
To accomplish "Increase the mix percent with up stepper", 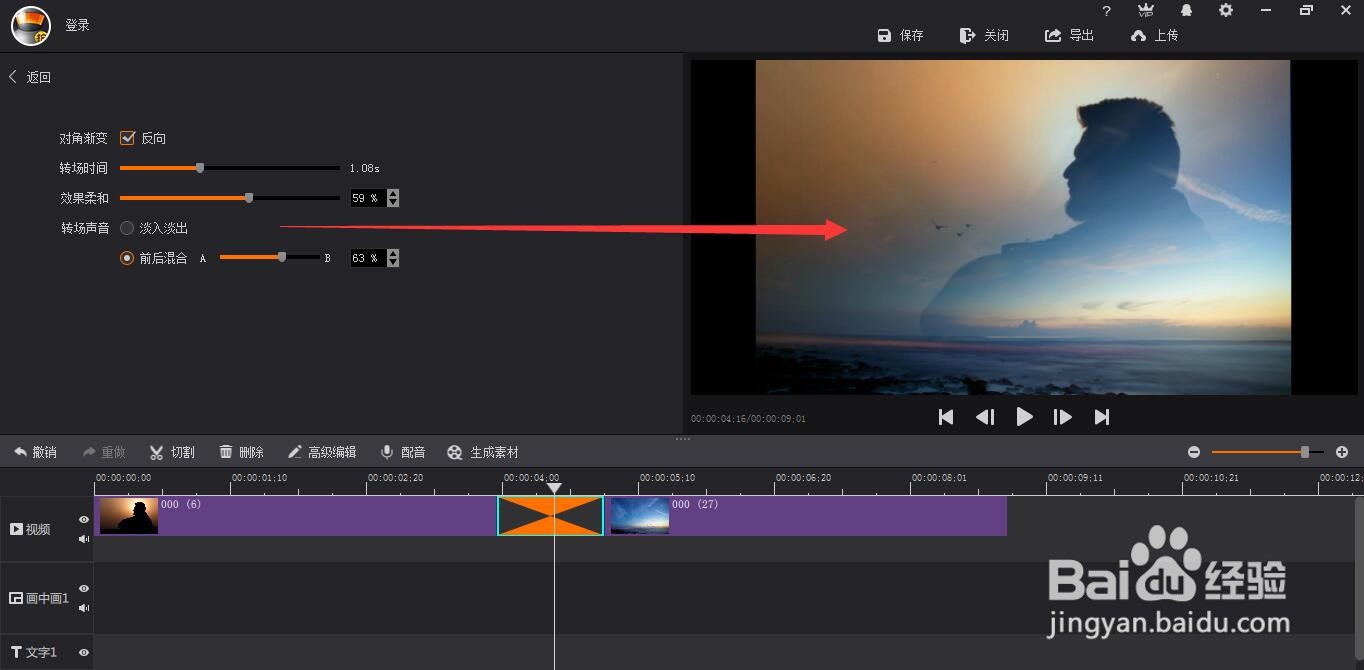I will click(x=393, y=254).
